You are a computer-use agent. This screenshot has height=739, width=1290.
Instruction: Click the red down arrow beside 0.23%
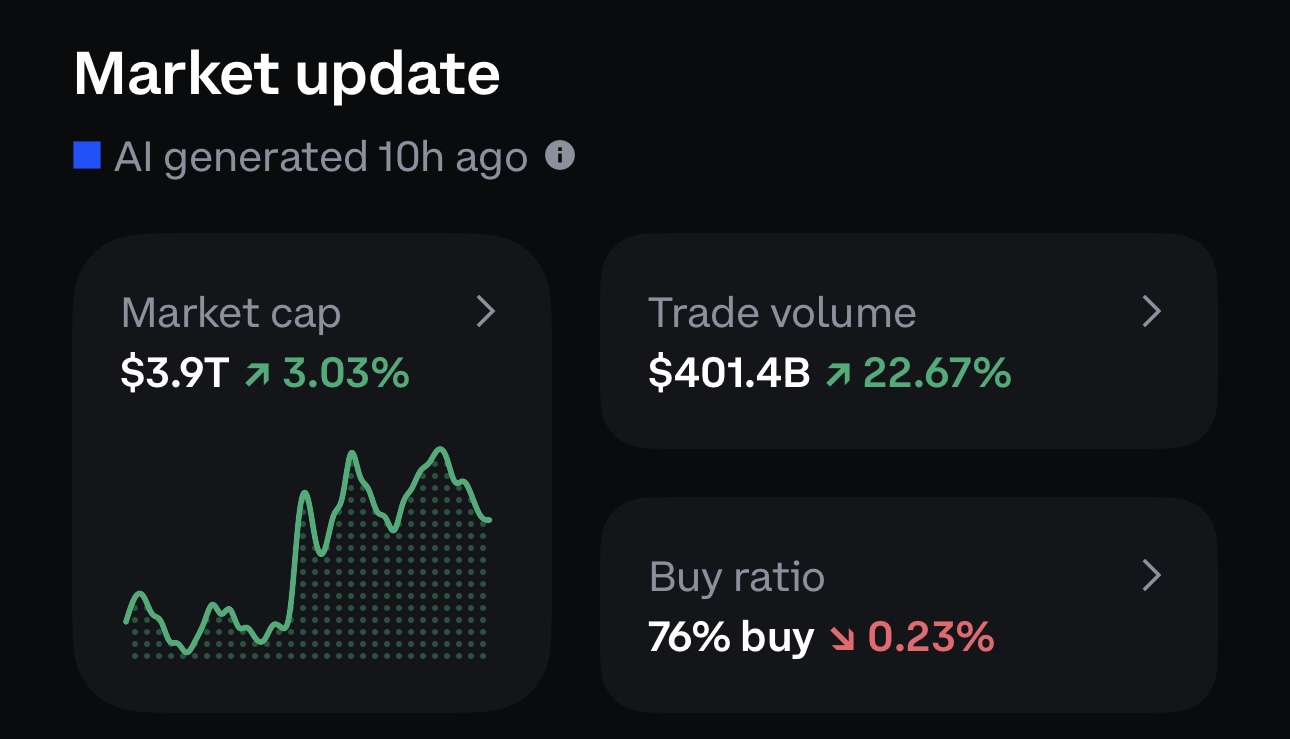[x=842, y=637]
